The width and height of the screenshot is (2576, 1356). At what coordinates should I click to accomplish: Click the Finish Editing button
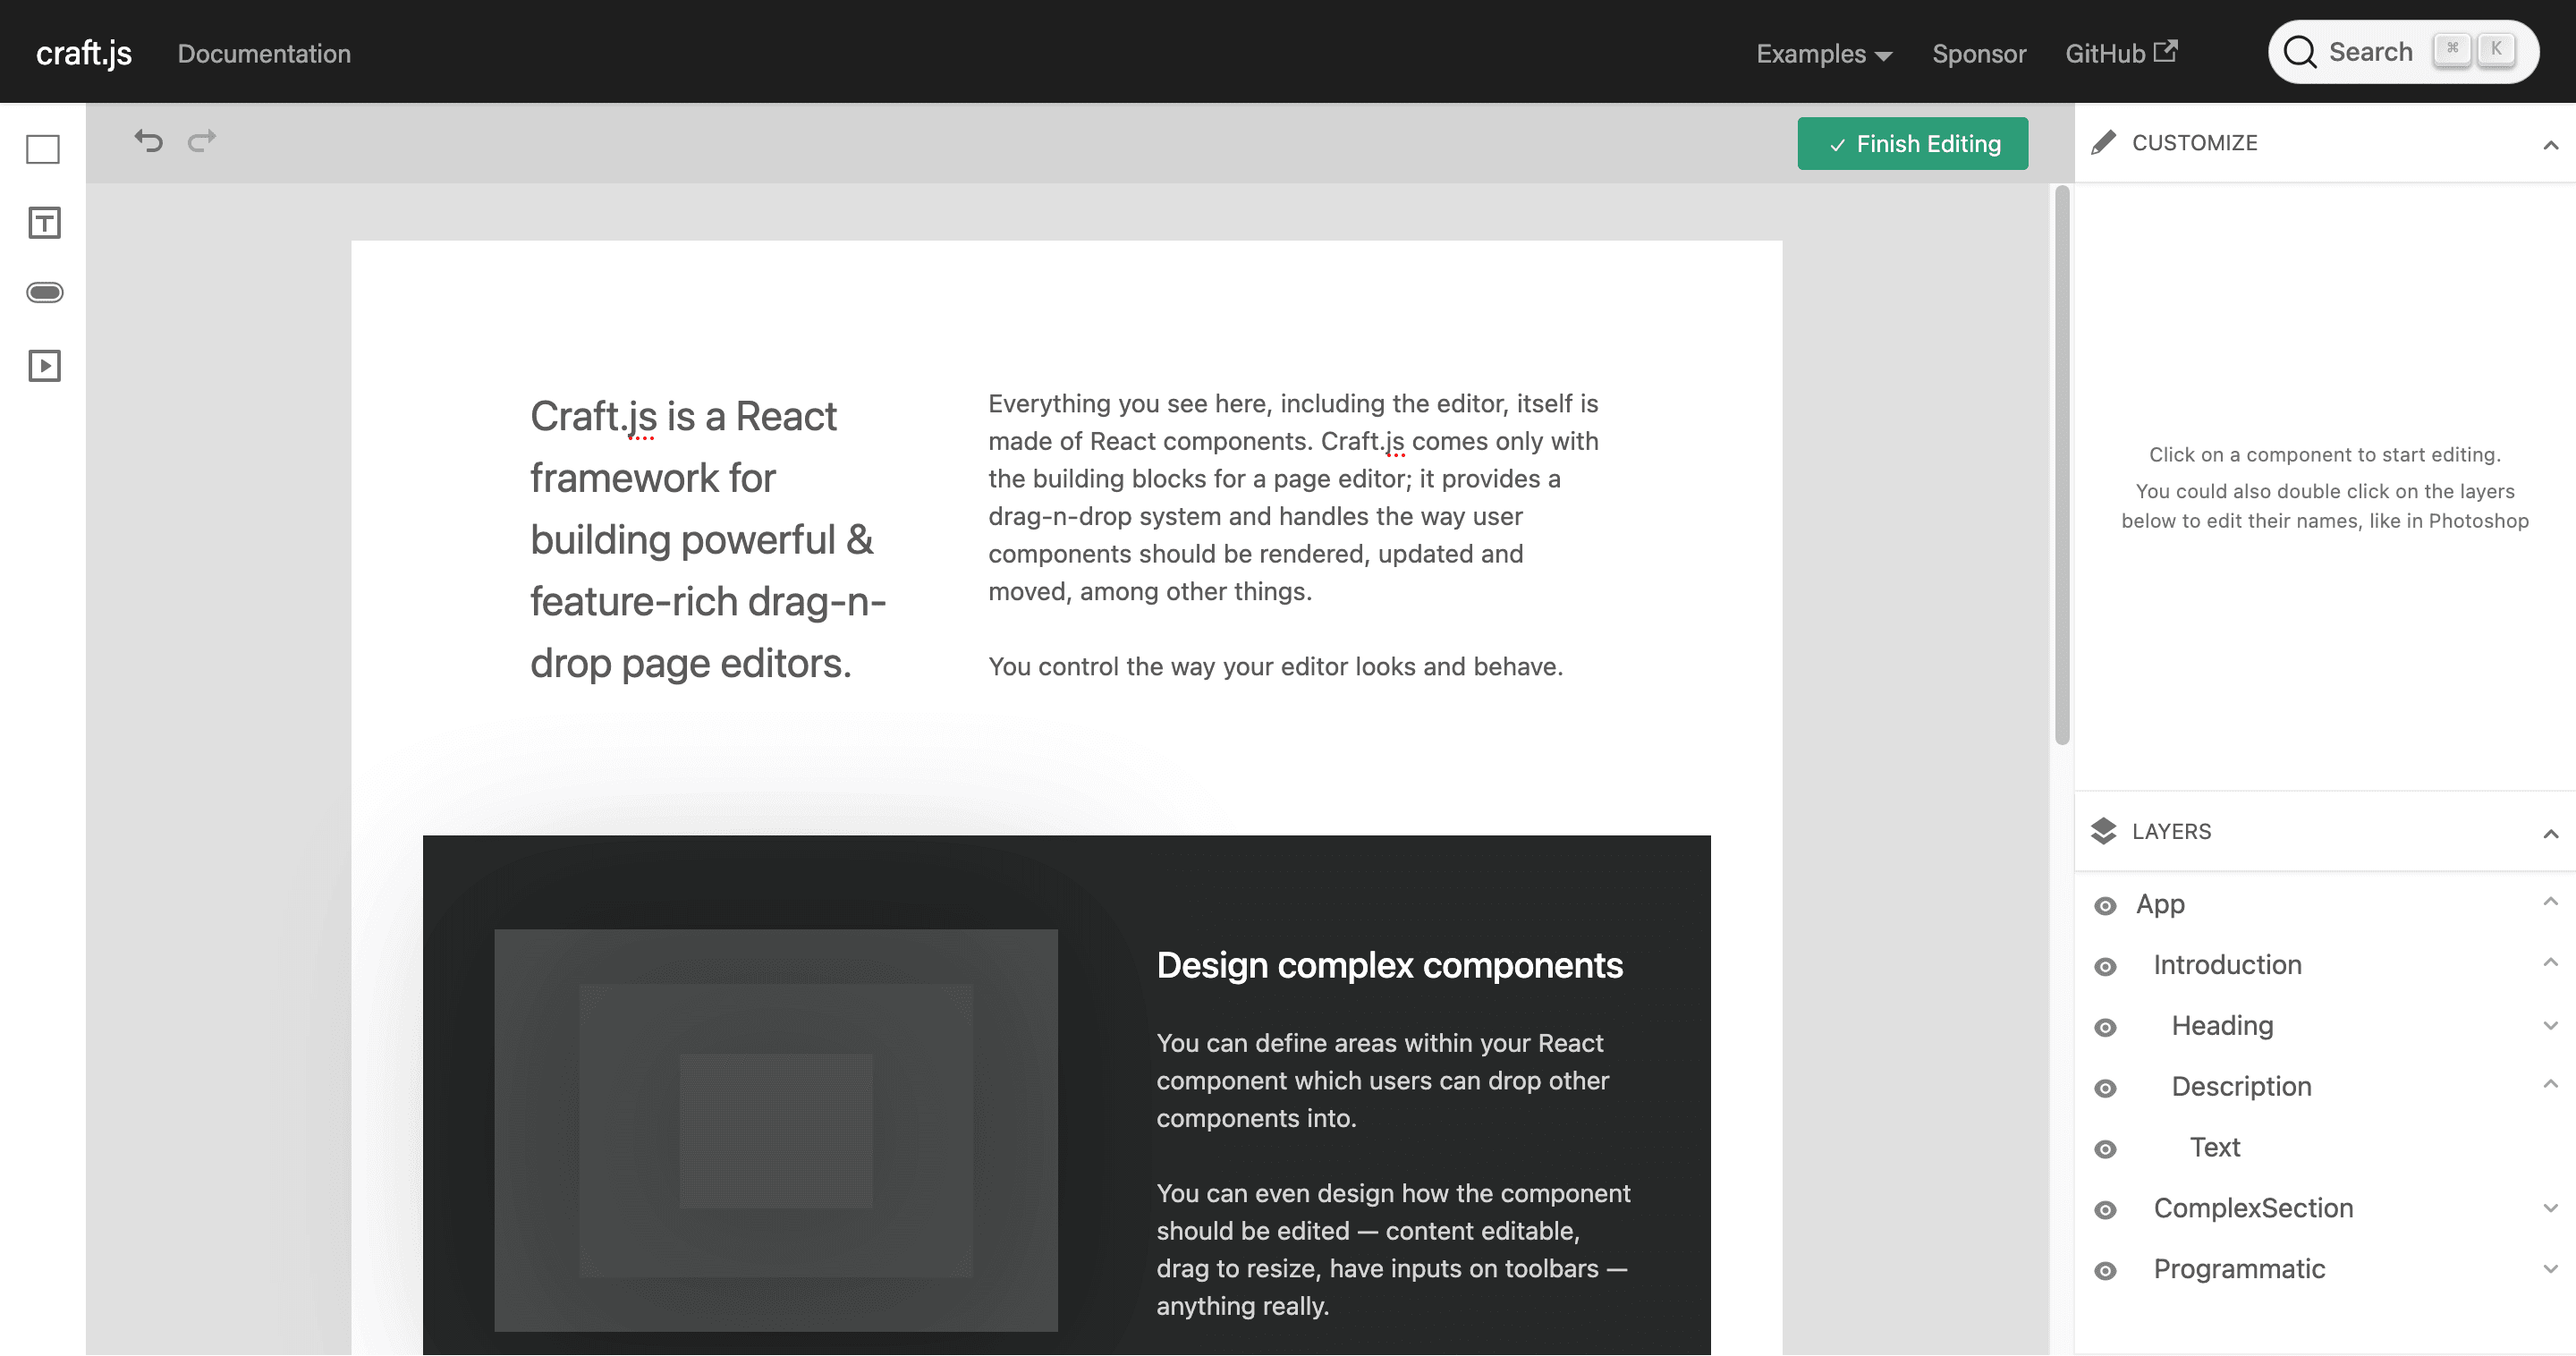coord(1912,144)
